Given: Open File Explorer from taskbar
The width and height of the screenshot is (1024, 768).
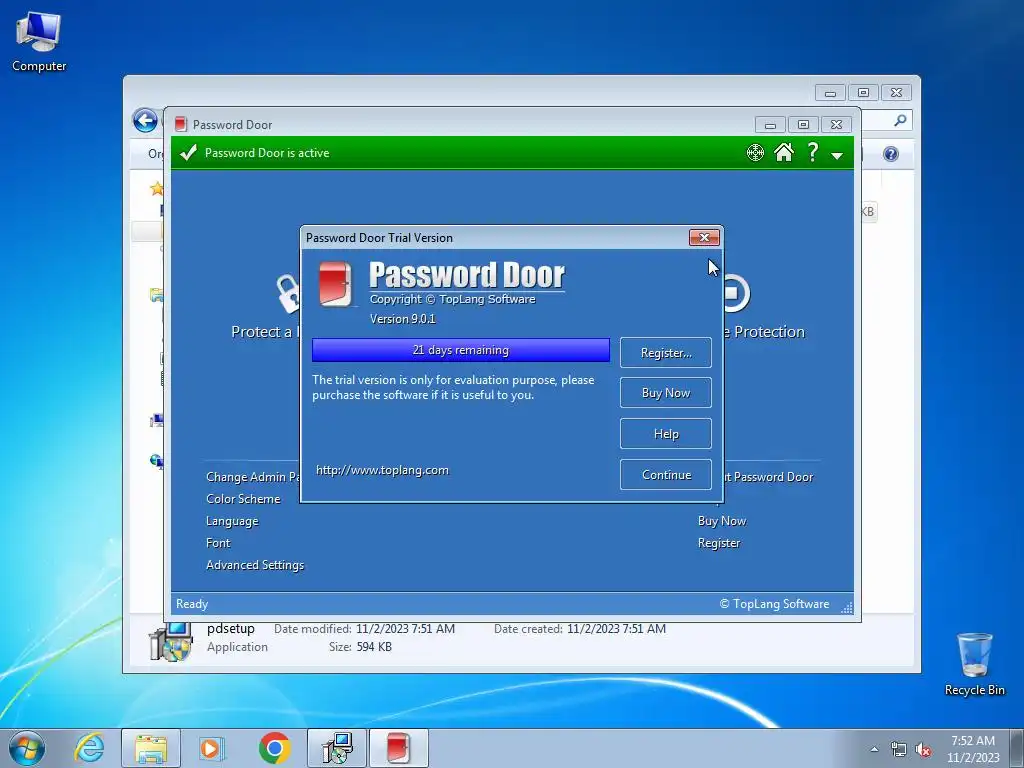Looking at the screenshot, I should [151, 748].
